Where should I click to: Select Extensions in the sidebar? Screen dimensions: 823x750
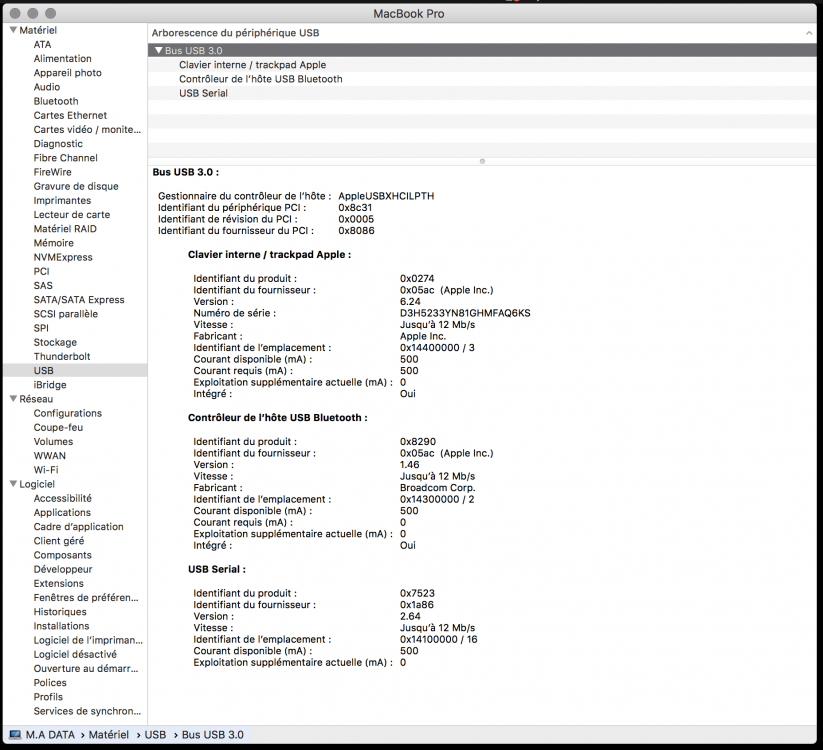[59, 583]
